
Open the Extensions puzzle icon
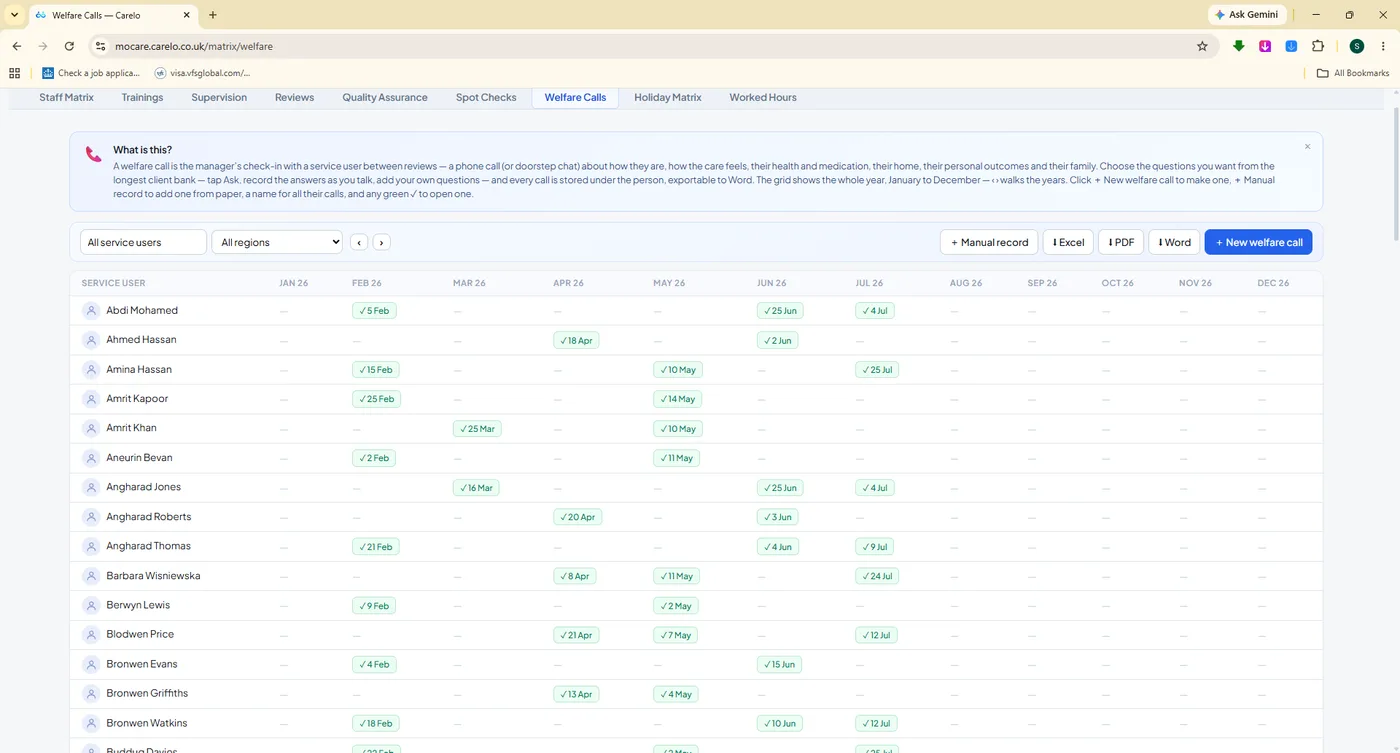pyautogui.click(x=1317, y=46)
